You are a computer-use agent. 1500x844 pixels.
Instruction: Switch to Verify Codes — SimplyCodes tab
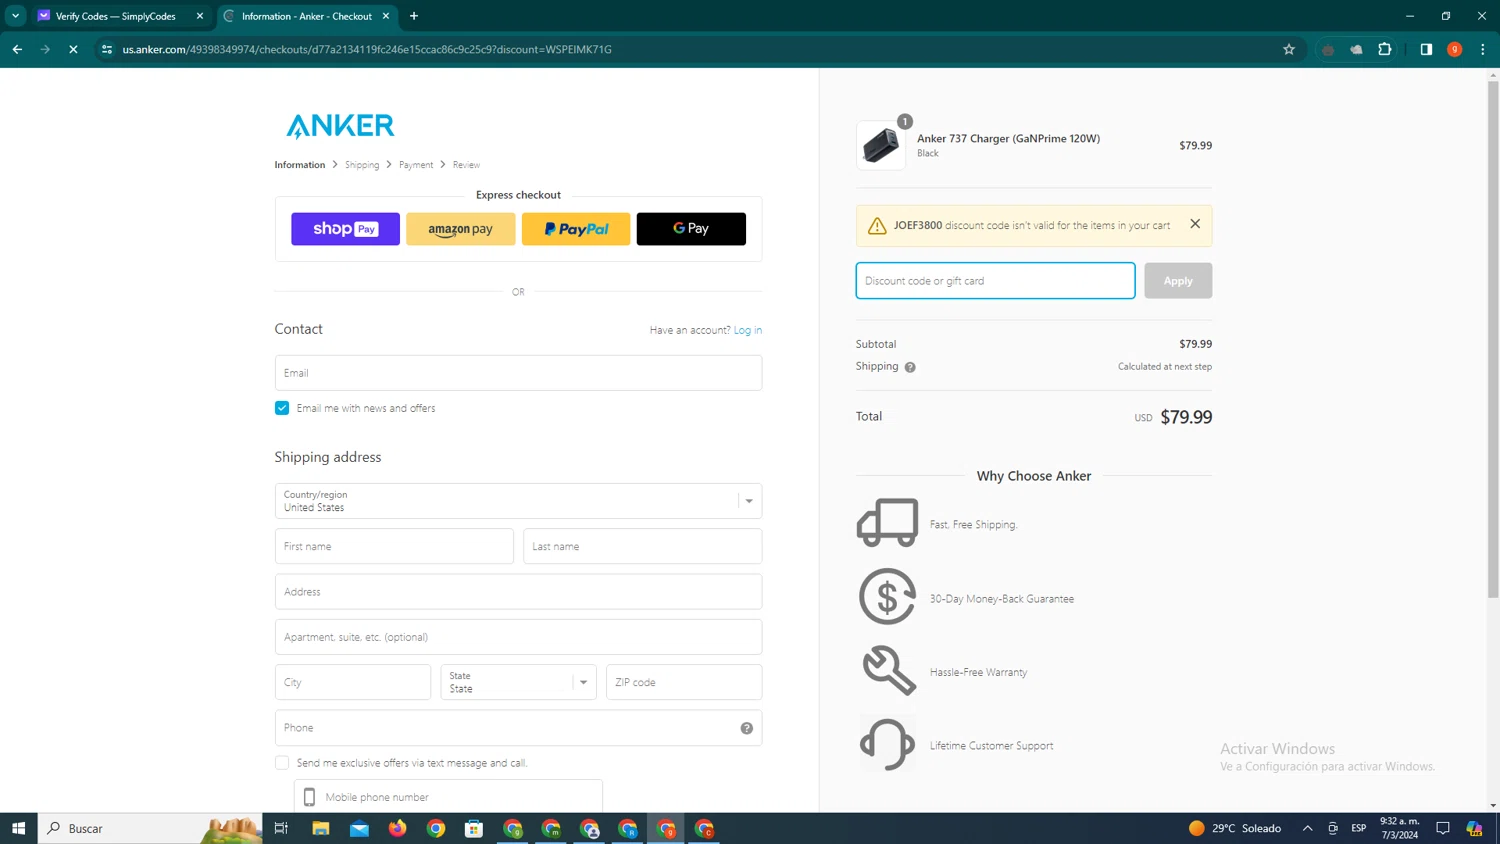[116, 16]
